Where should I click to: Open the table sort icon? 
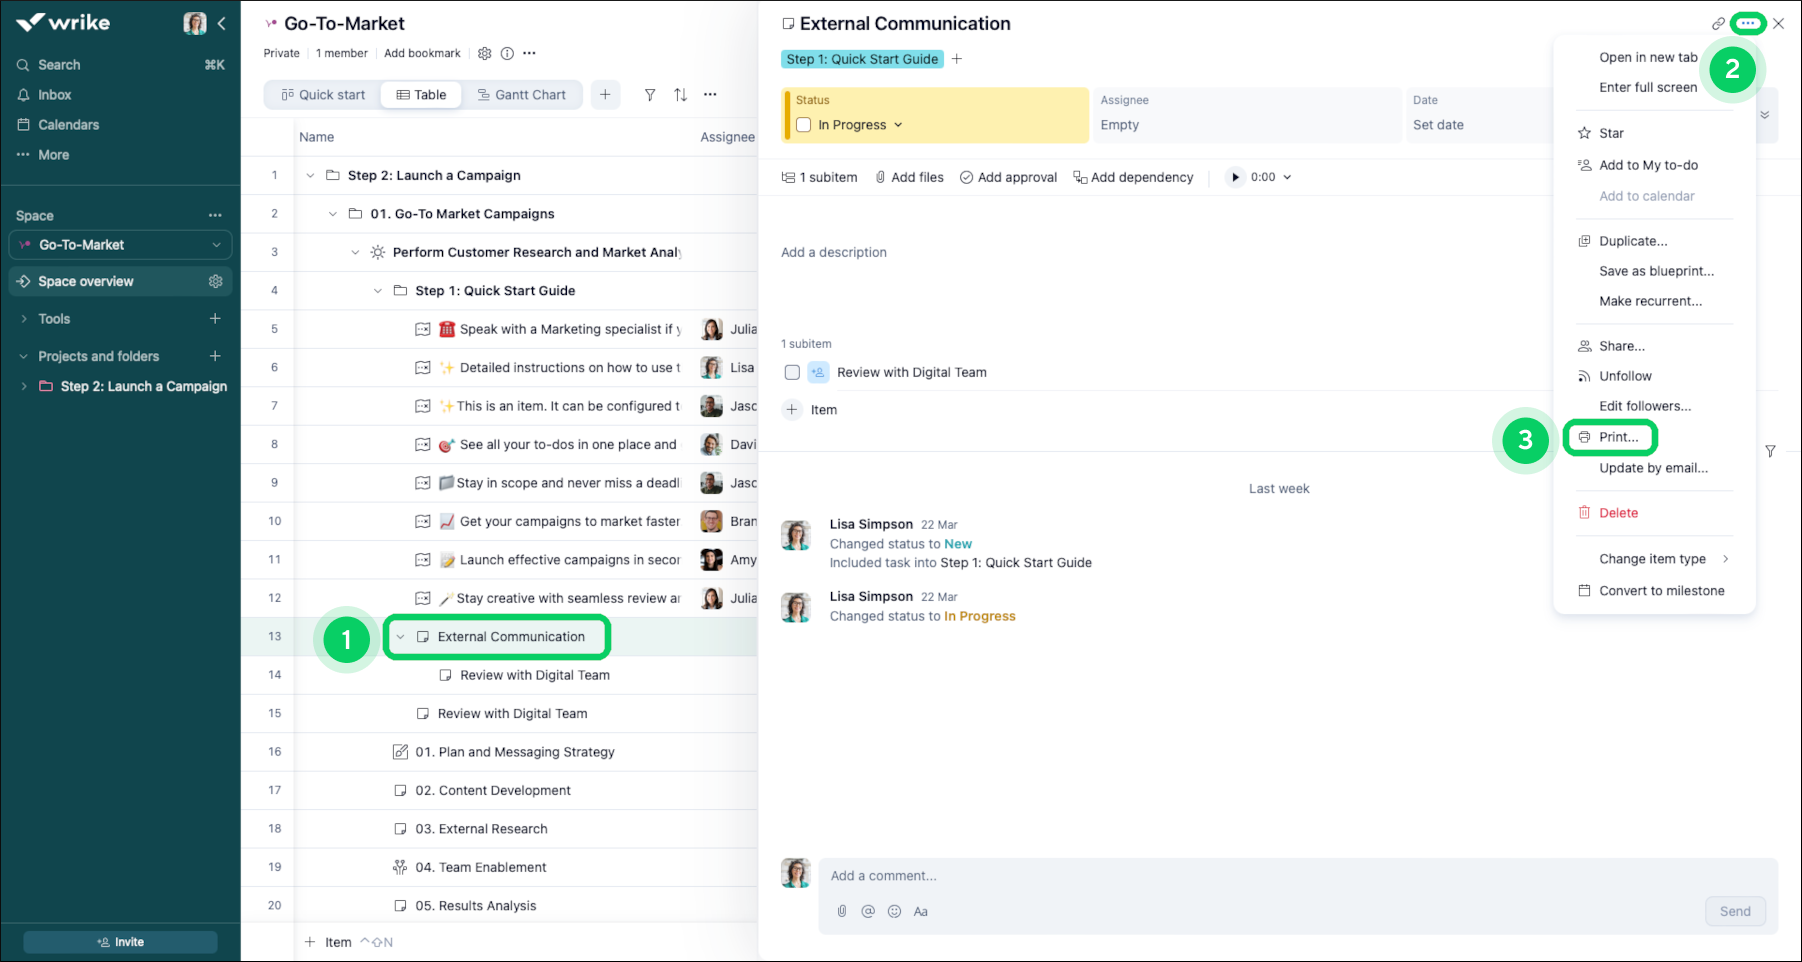(680, 94)
